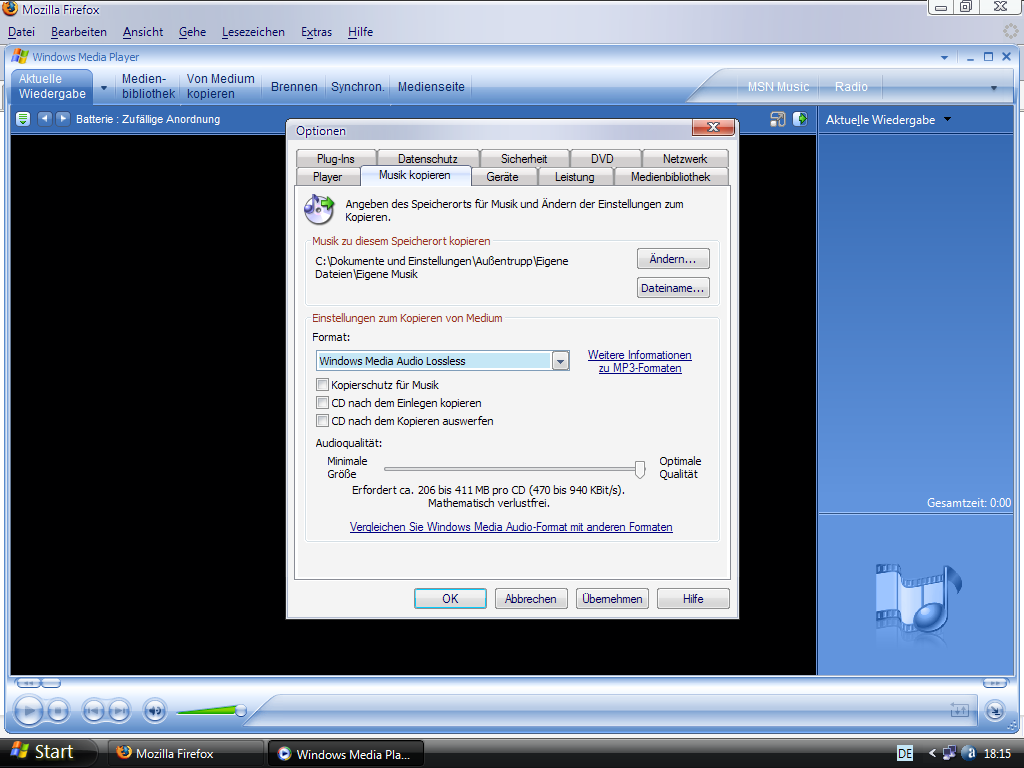Open the Netzwerk tab

click(685, 159)
